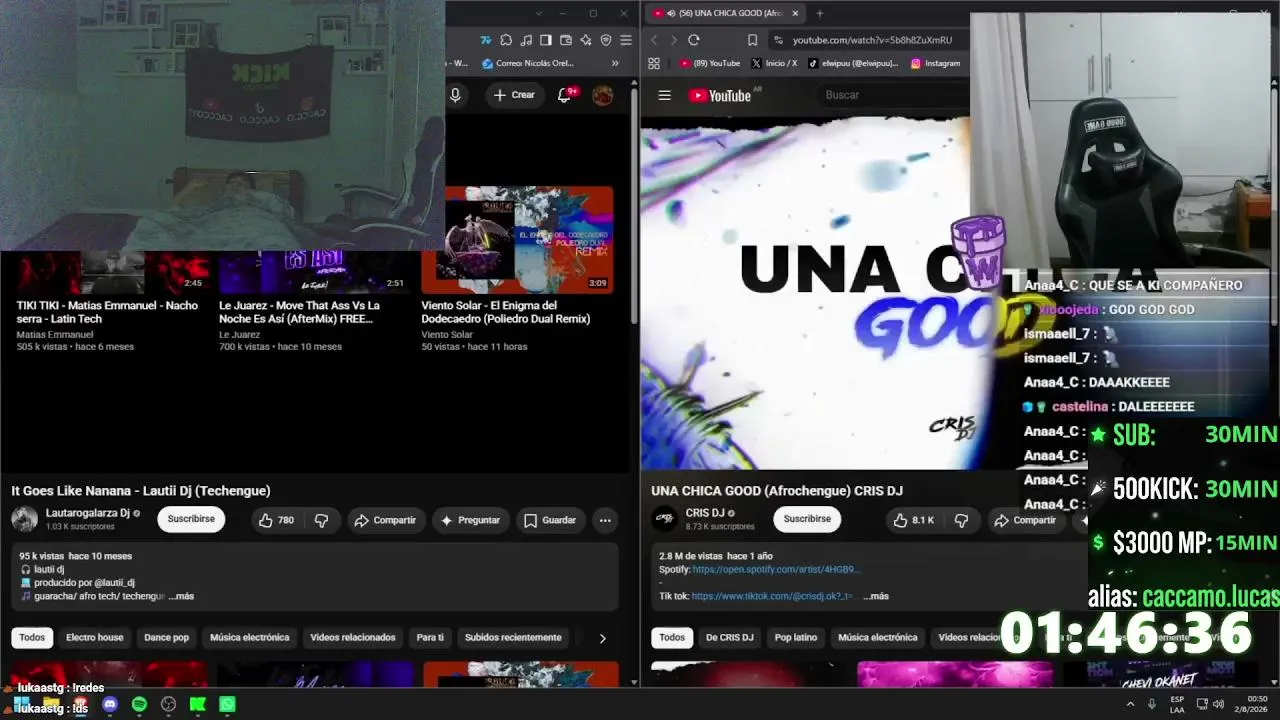Open the account avatar in left YouTube window
The width and height of the screenshot is (1280, 720).
(602, 95)
